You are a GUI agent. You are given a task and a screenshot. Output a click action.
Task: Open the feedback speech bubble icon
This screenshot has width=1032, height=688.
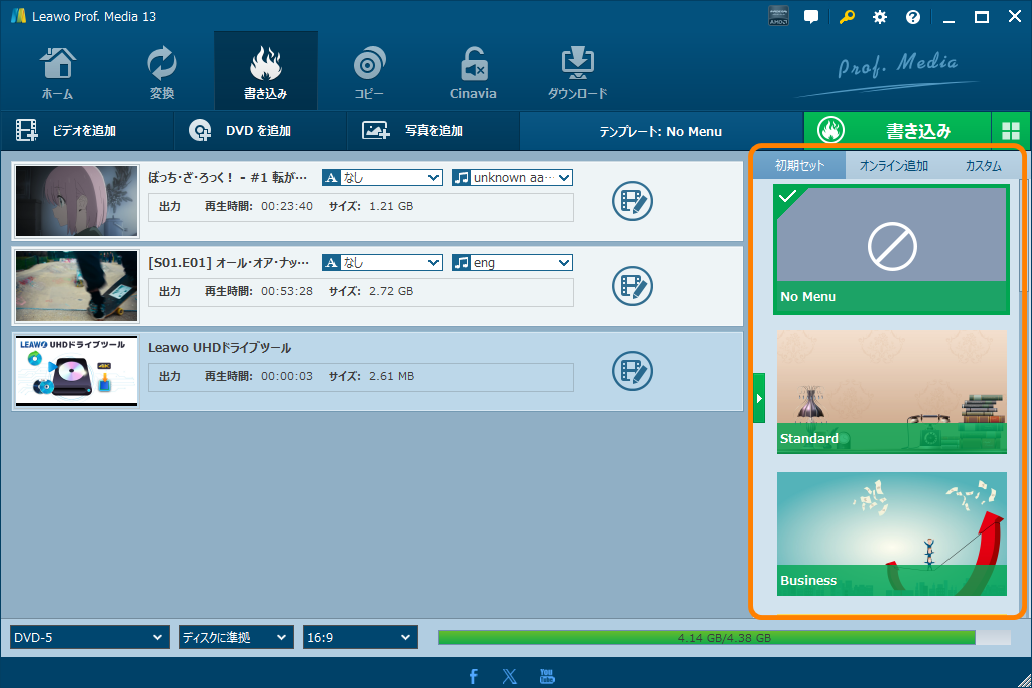(x=812, y=17)
